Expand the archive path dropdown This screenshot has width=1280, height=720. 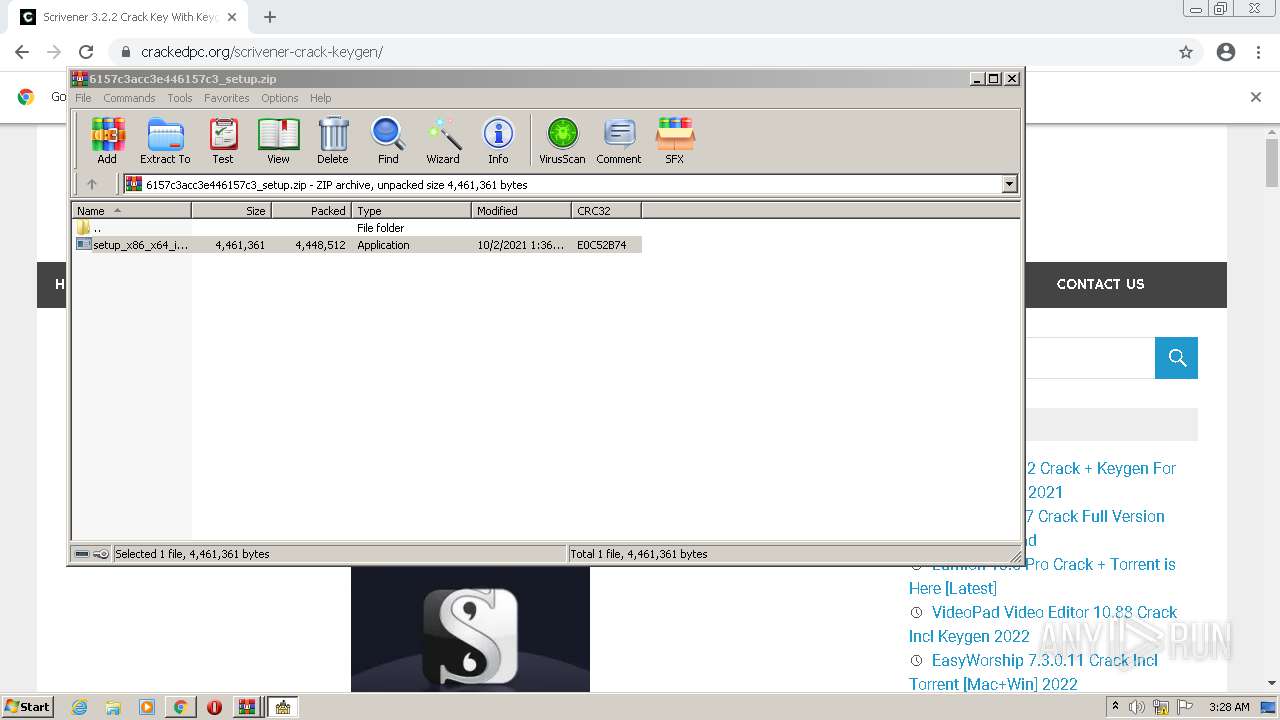pos(1009,184)
